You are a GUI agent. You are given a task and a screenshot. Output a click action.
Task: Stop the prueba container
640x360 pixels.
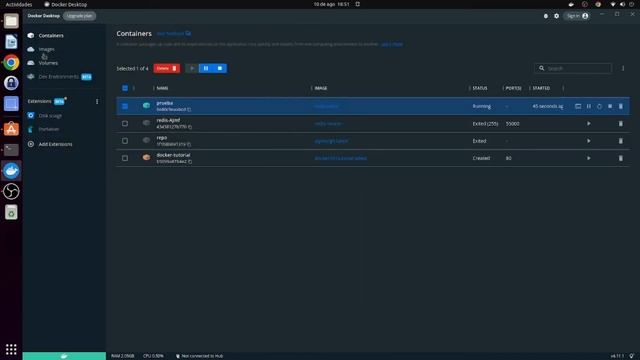point(610,106)
